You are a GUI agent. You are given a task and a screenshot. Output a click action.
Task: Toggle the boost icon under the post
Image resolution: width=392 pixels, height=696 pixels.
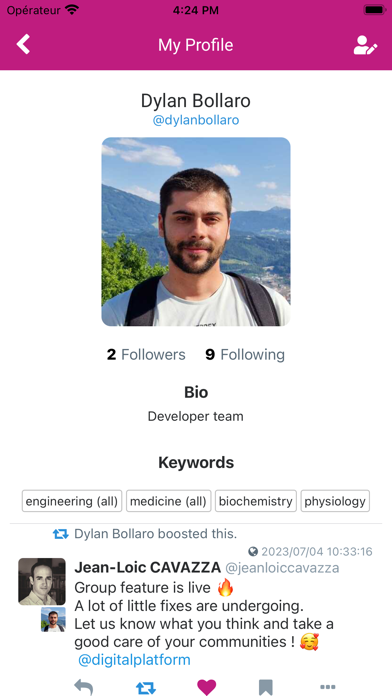pyautogui.click(x=146, y=687)
